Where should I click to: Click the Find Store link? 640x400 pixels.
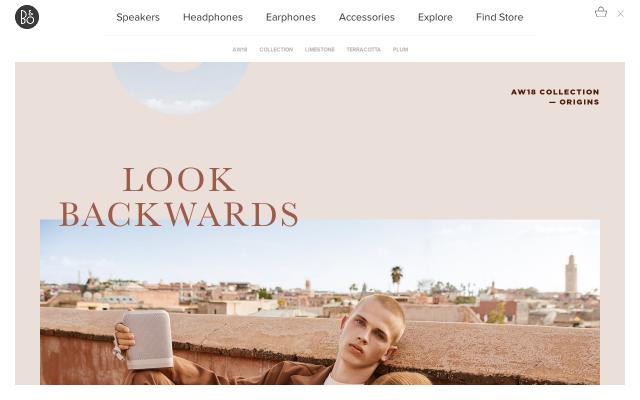(x=499, y=17)
